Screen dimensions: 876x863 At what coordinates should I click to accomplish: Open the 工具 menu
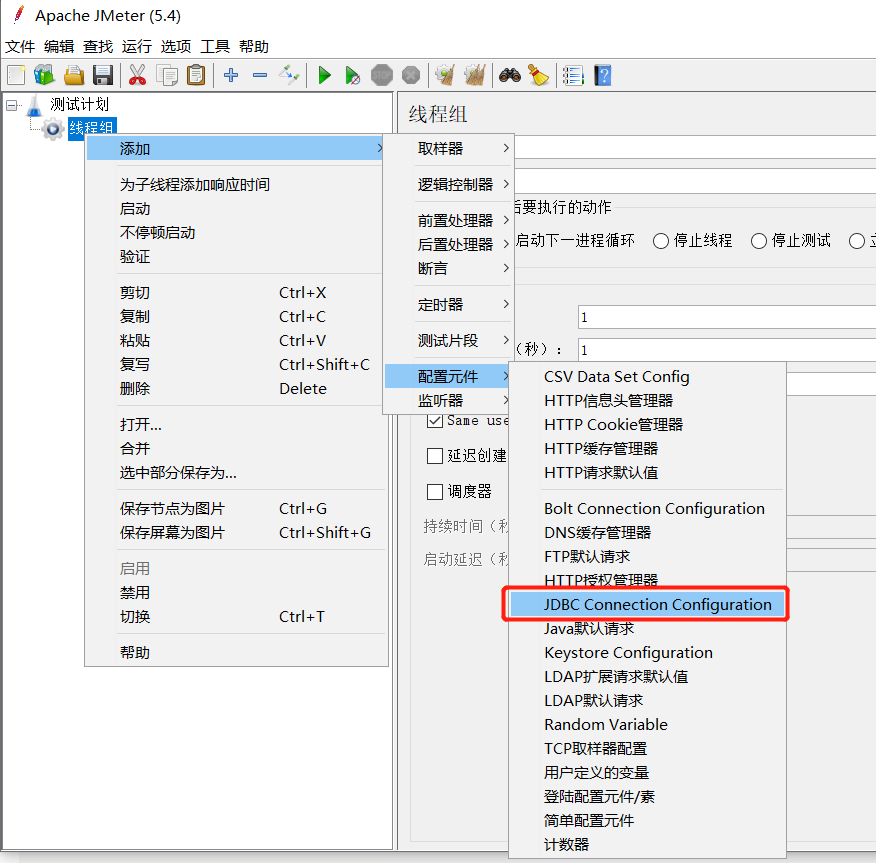click(x=215, y=46)
